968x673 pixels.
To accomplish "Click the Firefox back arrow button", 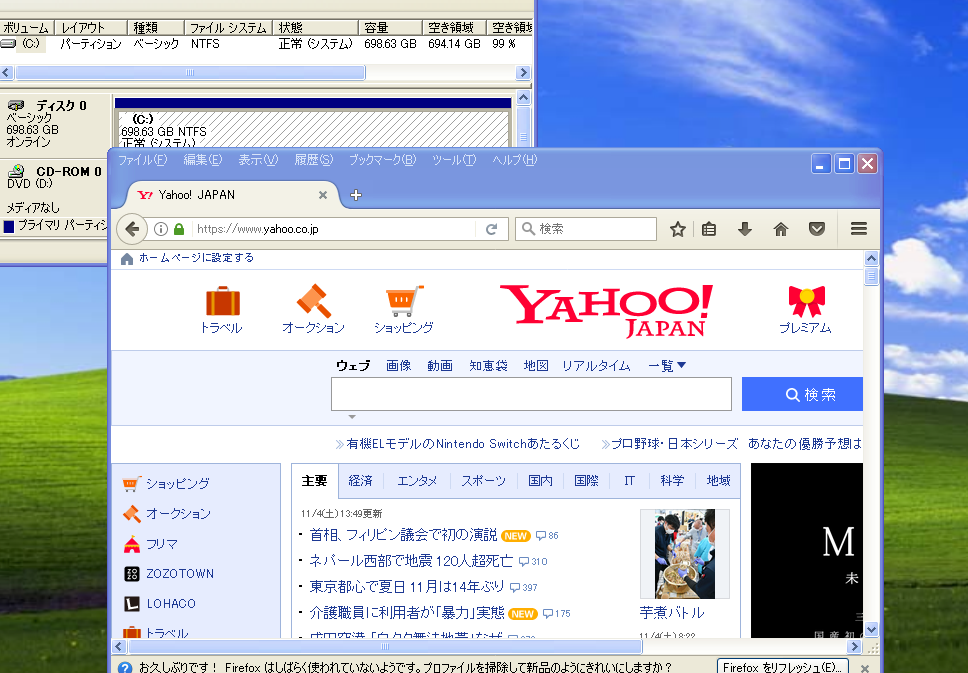I will pos(132,229).
